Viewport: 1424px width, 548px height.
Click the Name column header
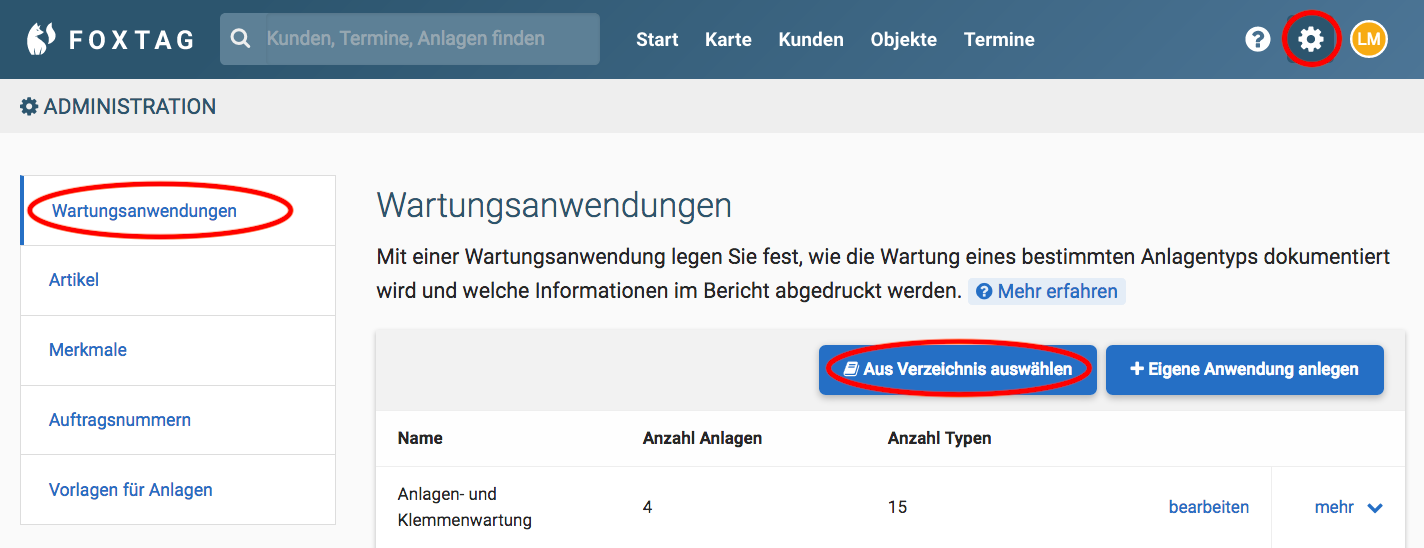coord(420,438)
